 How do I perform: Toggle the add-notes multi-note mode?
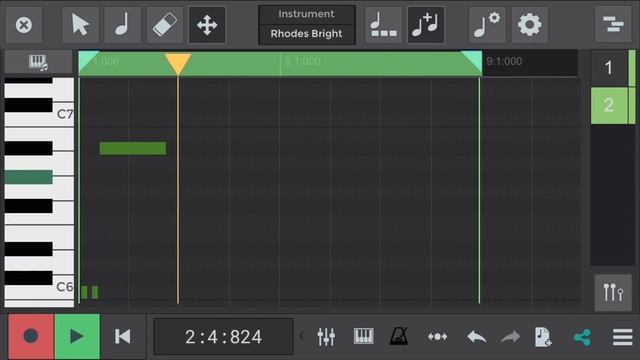tap(426, 25)
